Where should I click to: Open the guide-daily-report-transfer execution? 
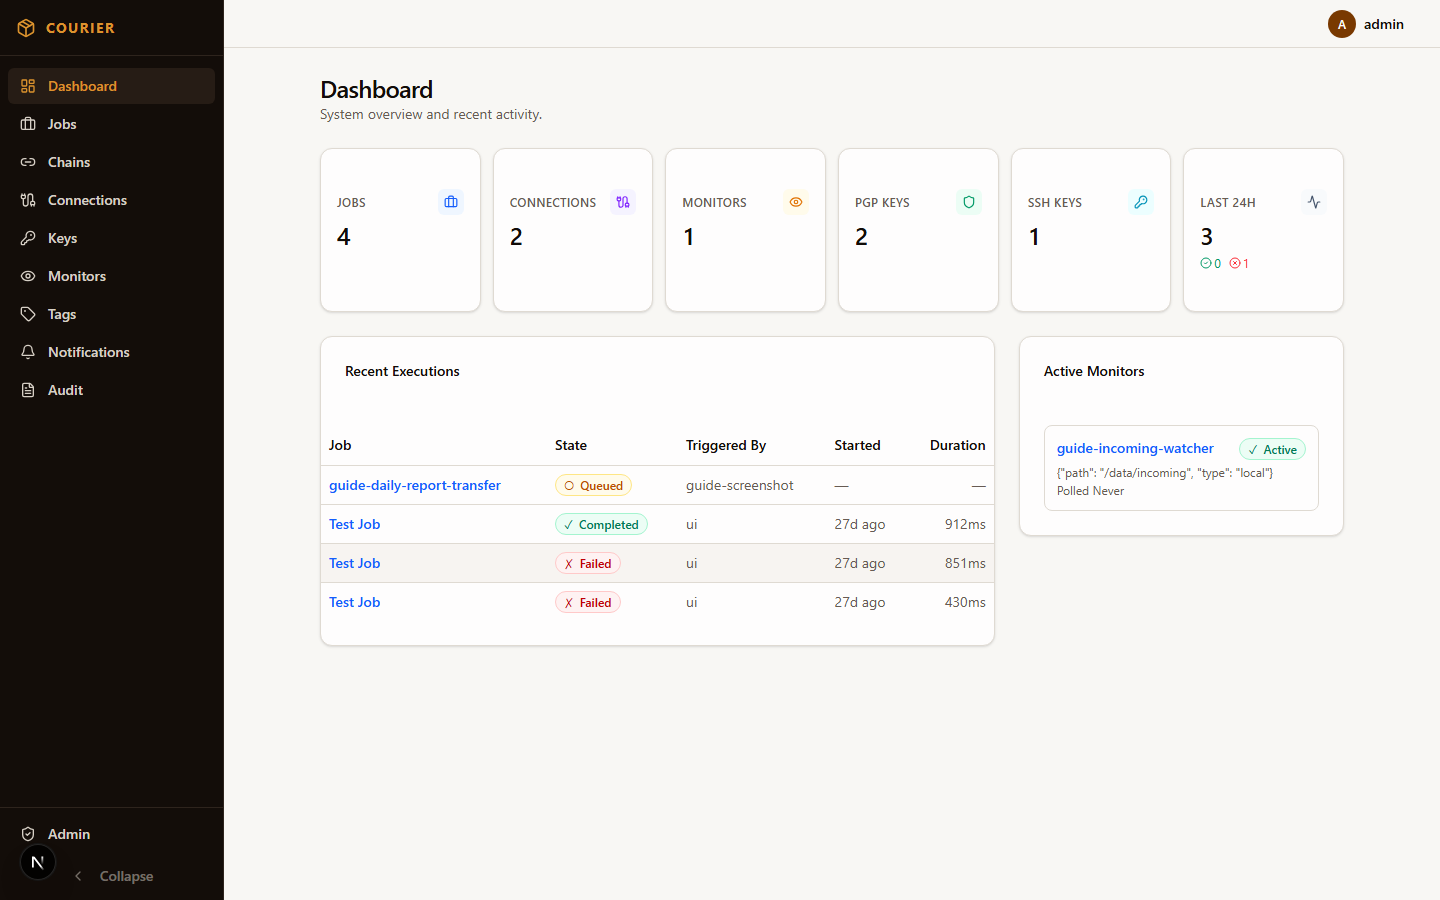click(x=414, y=485)
